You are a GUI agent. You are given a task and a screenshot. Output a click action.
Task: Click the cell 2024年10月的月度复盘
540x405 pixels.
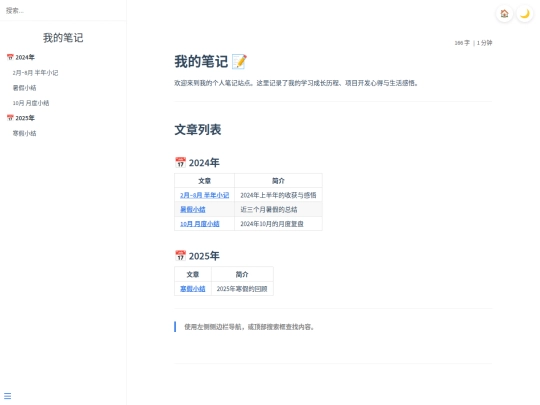278,224
